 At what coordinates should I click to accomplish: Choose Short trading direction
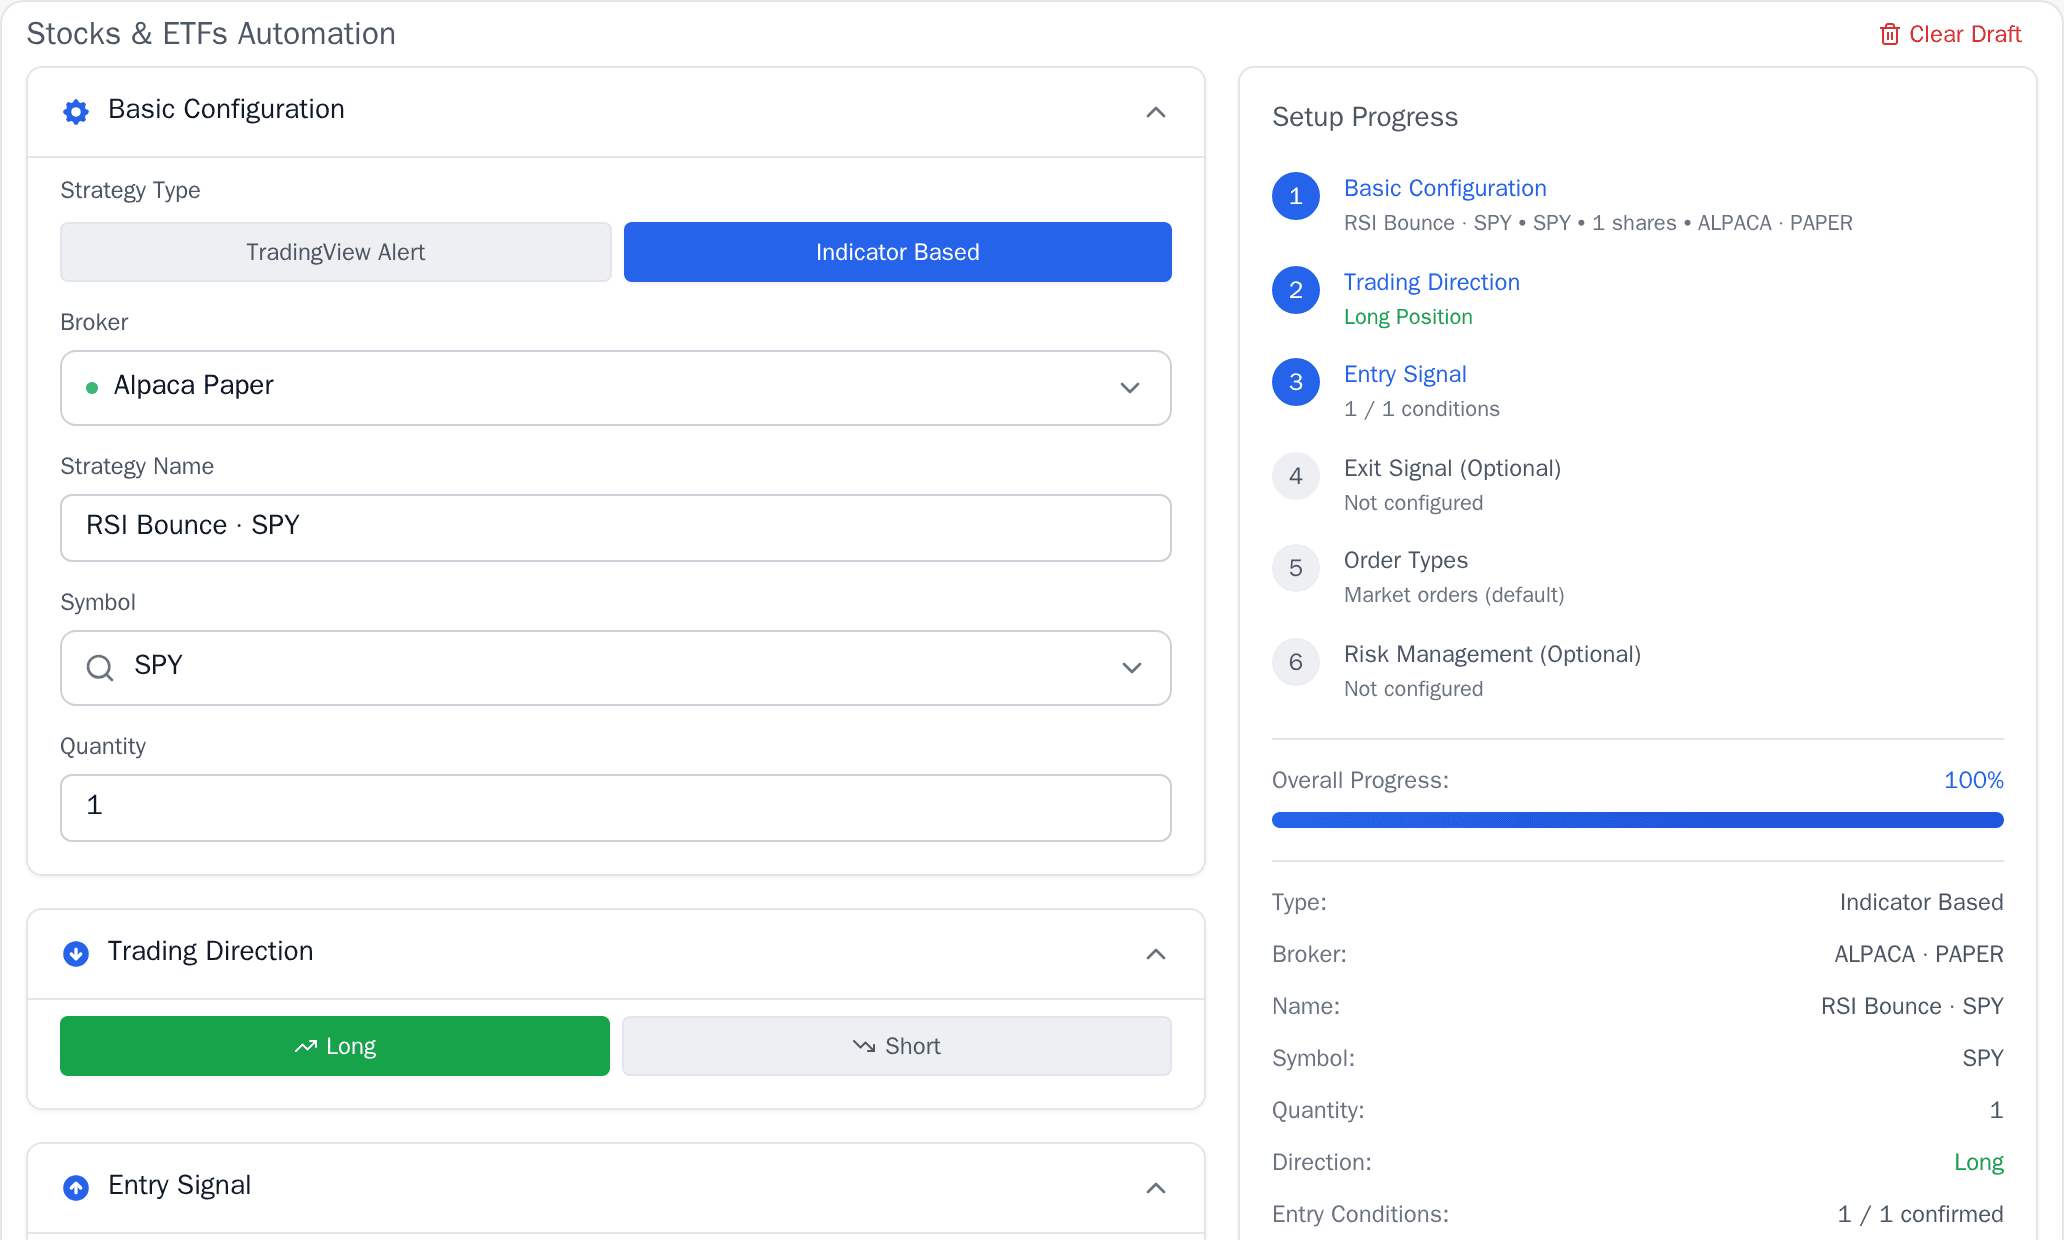click(897, 1046)
